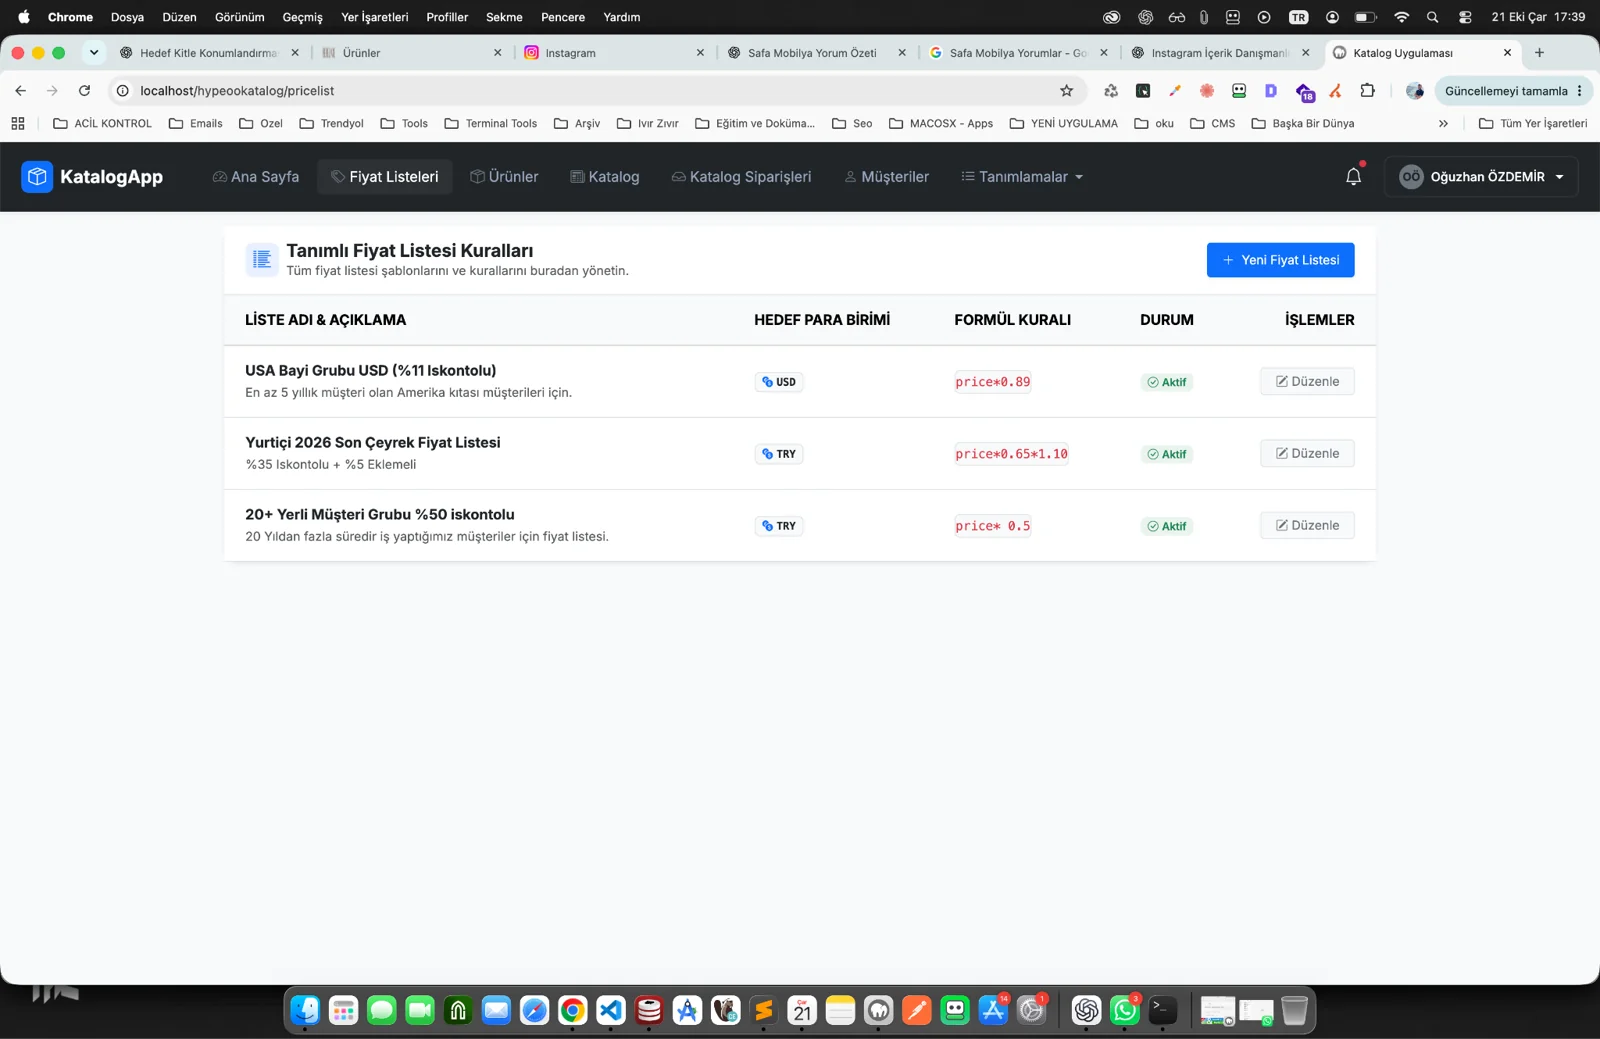Click the Yeni Fiyat Listesi button
The image size is (1600, 1039).
tap(1280, 260)
